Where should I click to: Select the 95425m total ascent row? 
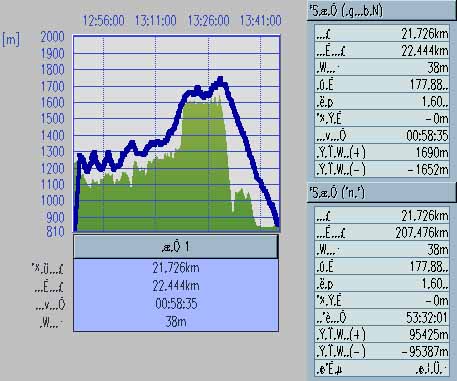tap(382, 334)
